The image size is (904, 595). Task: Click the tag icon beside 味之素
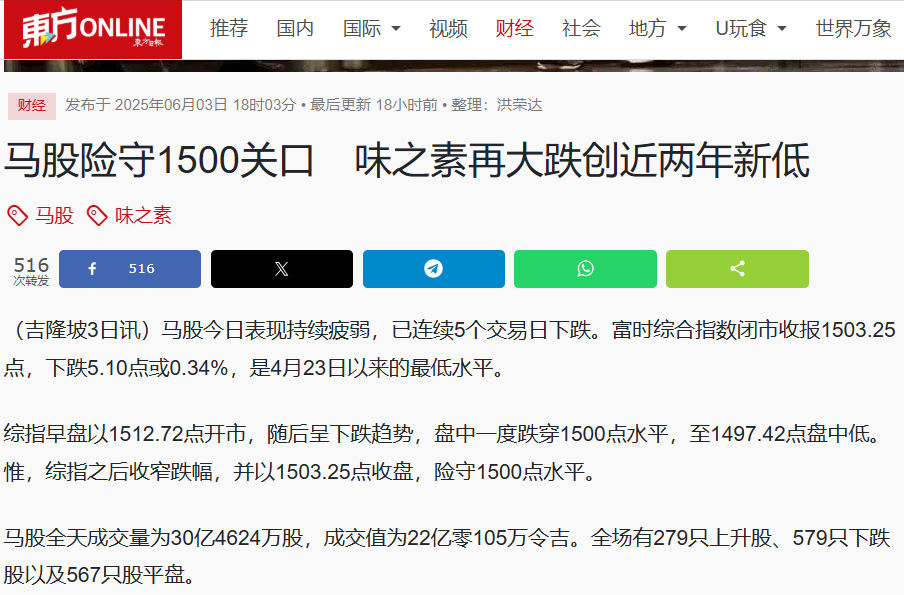(x=97, y=216)
